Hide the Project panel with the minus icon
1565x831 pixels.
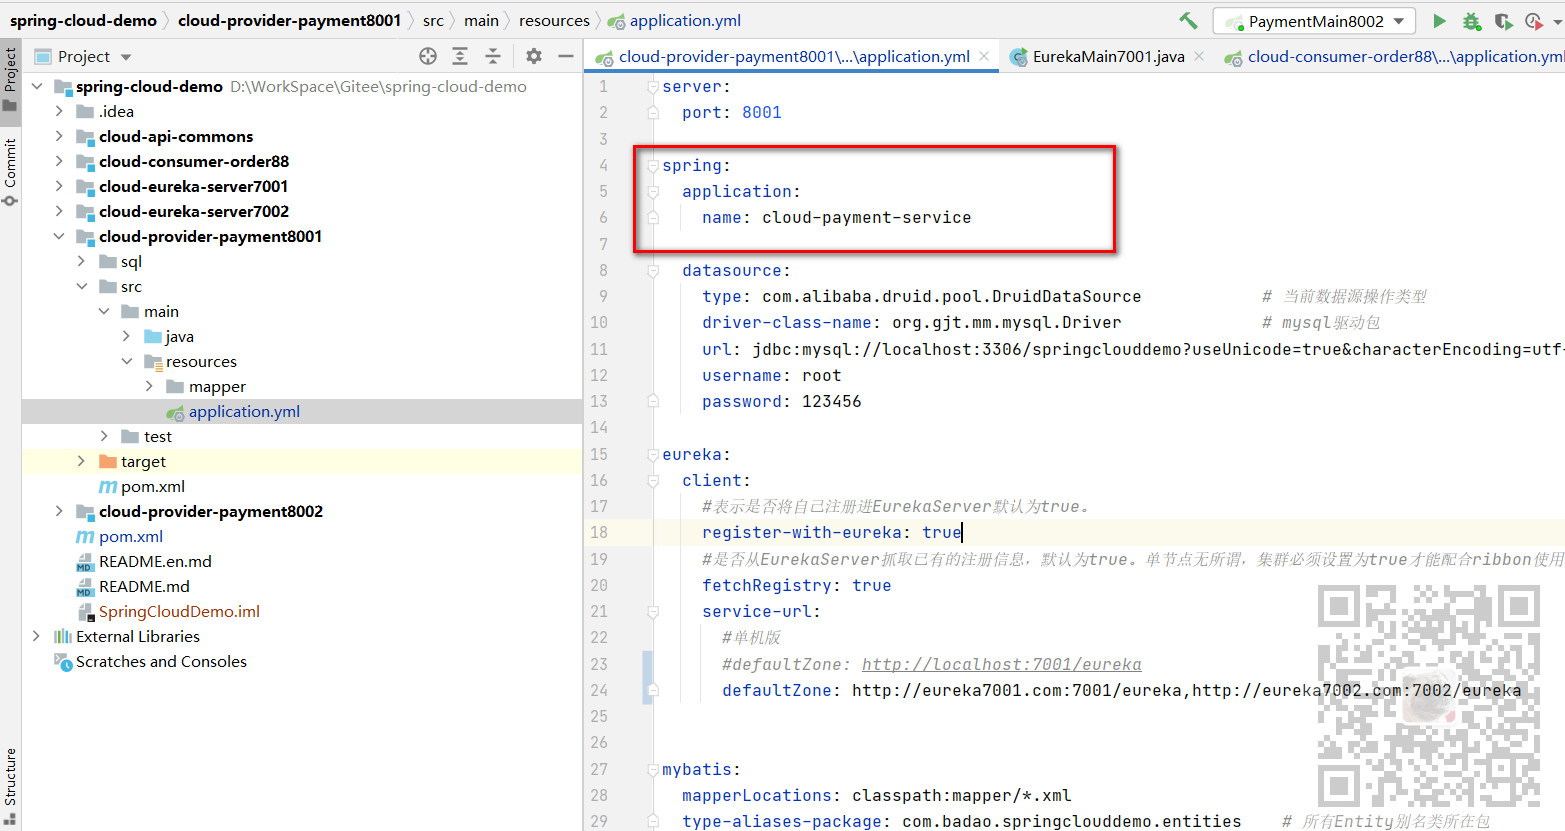(x=565, y=56)
